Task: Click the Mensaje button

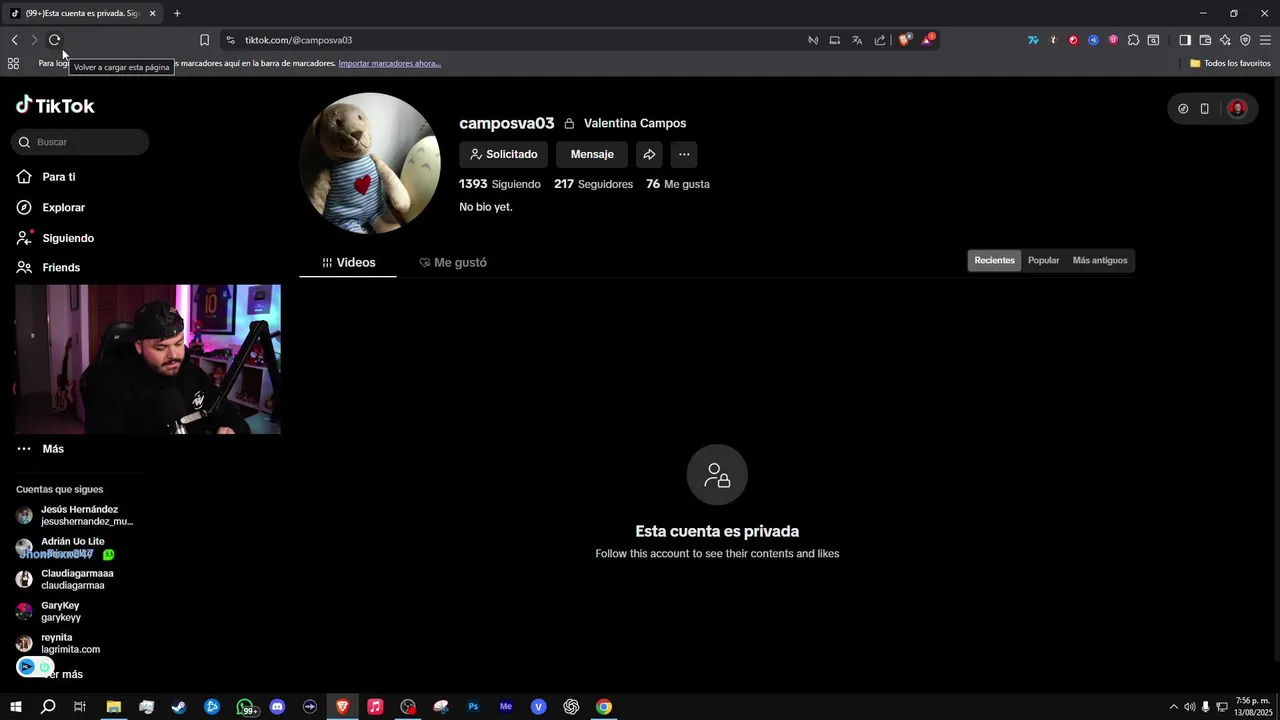Action: [592, 154]
